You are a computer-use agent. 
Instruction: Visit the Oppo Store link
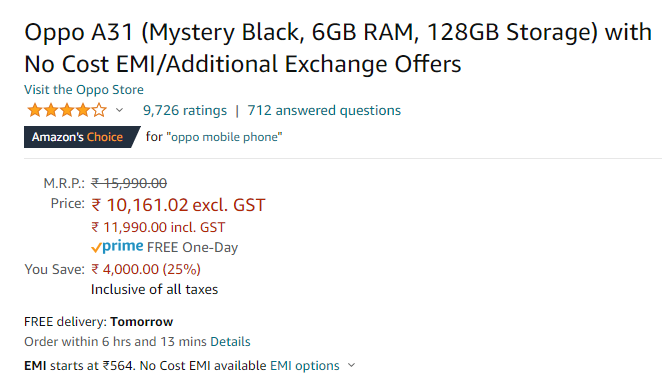pos(84,90)
